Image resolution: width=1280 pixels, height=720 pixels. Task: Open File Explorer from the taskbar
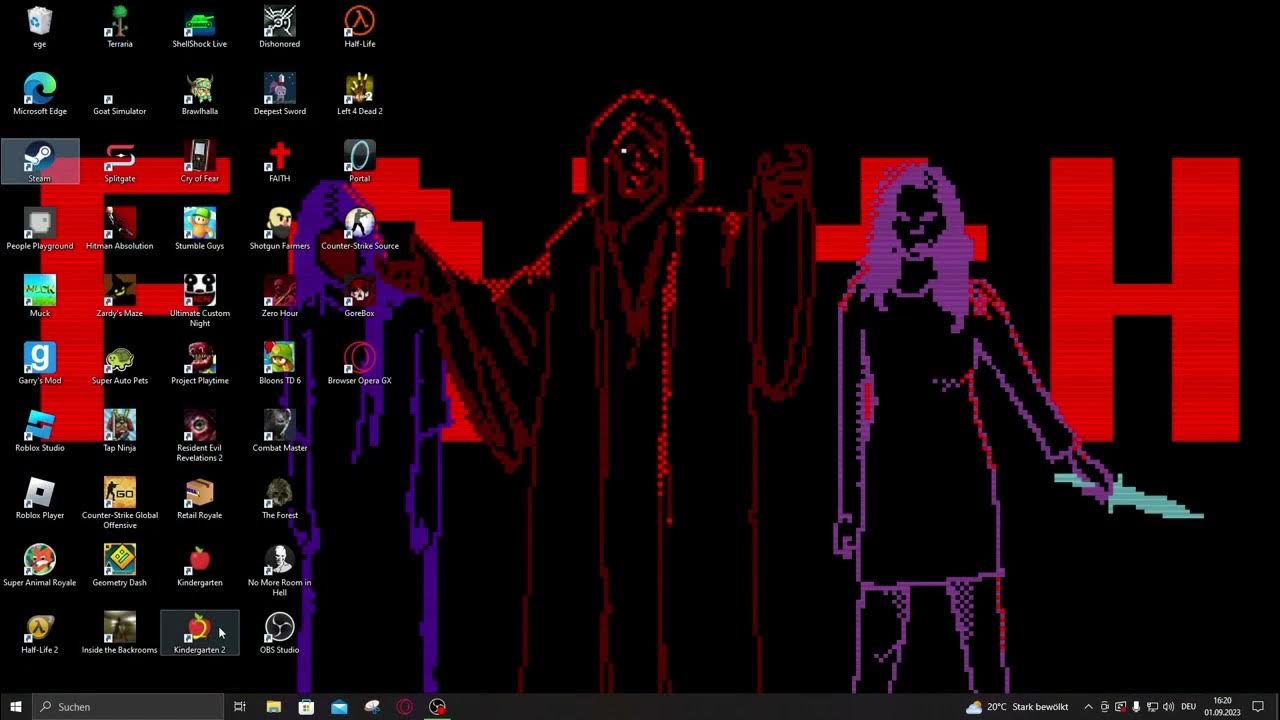(x=274, y=706)
